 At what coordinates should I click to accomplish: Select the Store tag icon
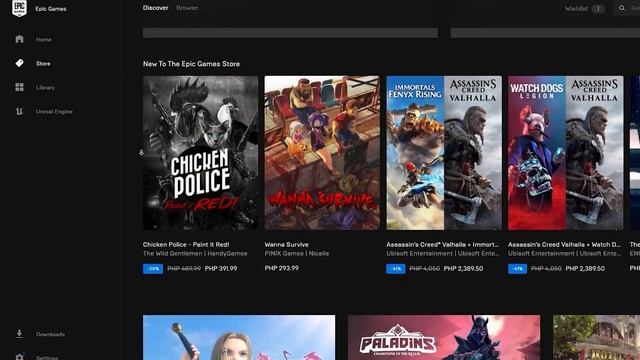tap(19, 63)
